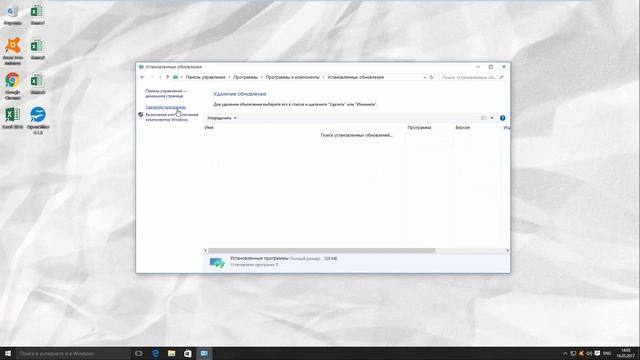Switch the ENG input language indicator
640x360 pixels.
pos(607,353)
